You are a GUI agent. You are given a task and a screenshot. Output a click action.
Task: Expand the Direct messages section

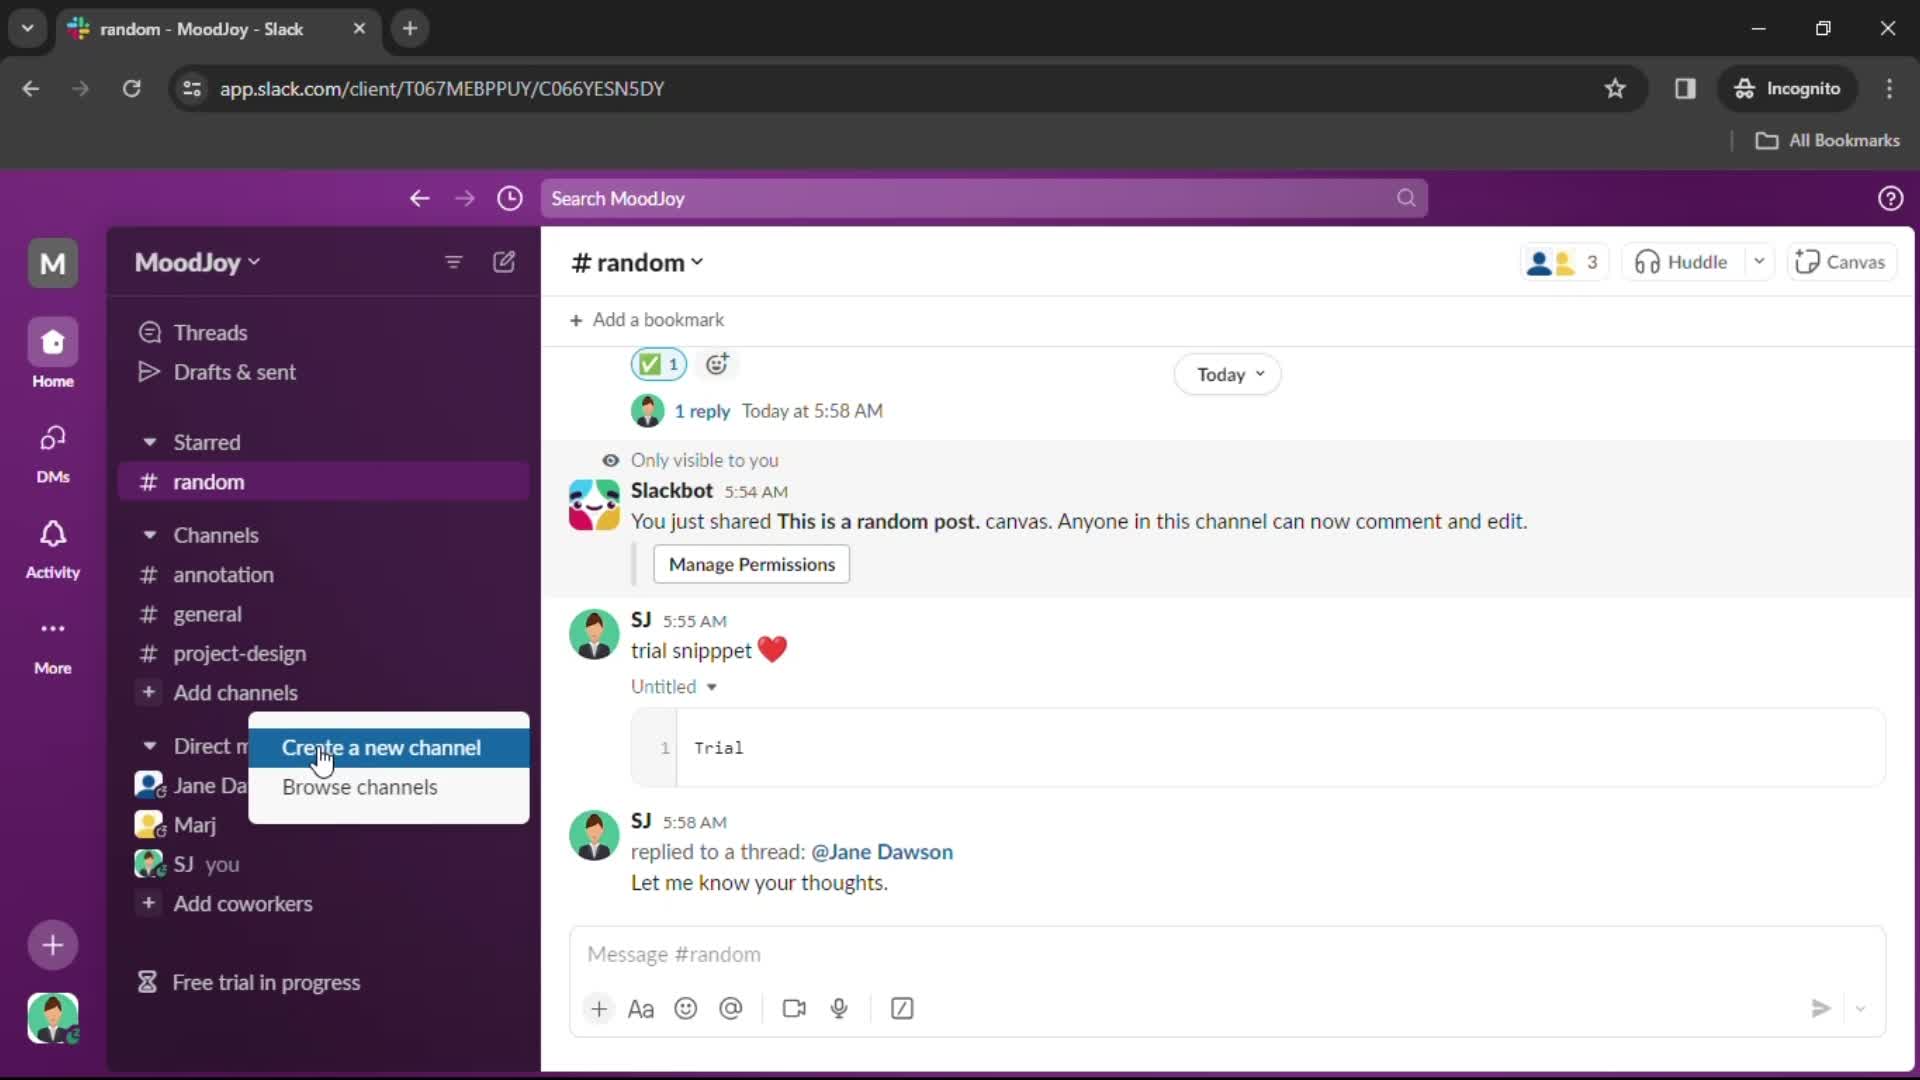click(149, 745)
